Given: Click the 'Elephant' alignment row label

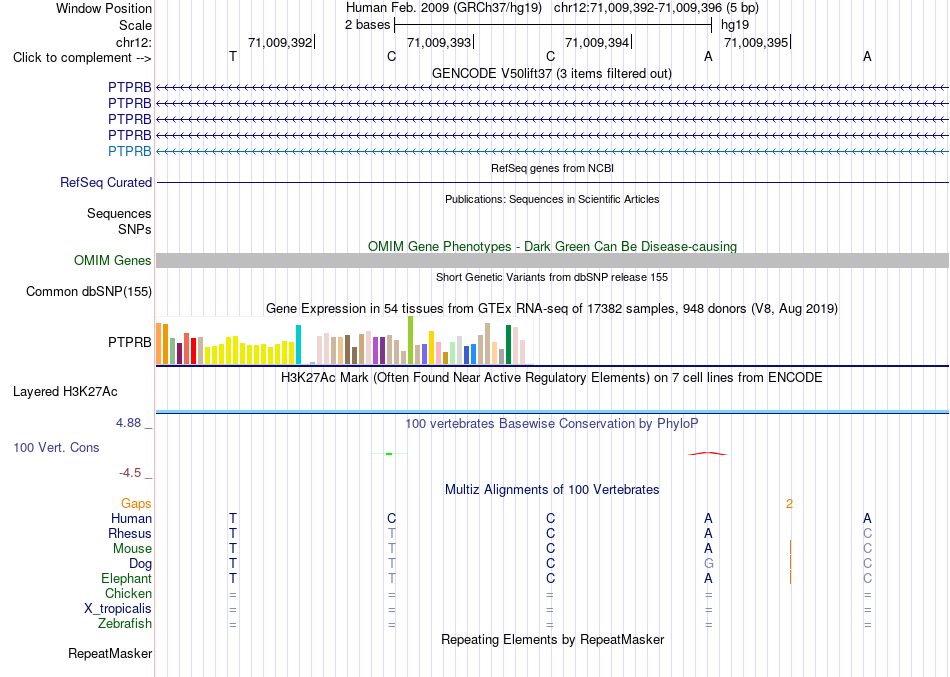Looking at the screenshot, I should point(126,579).
